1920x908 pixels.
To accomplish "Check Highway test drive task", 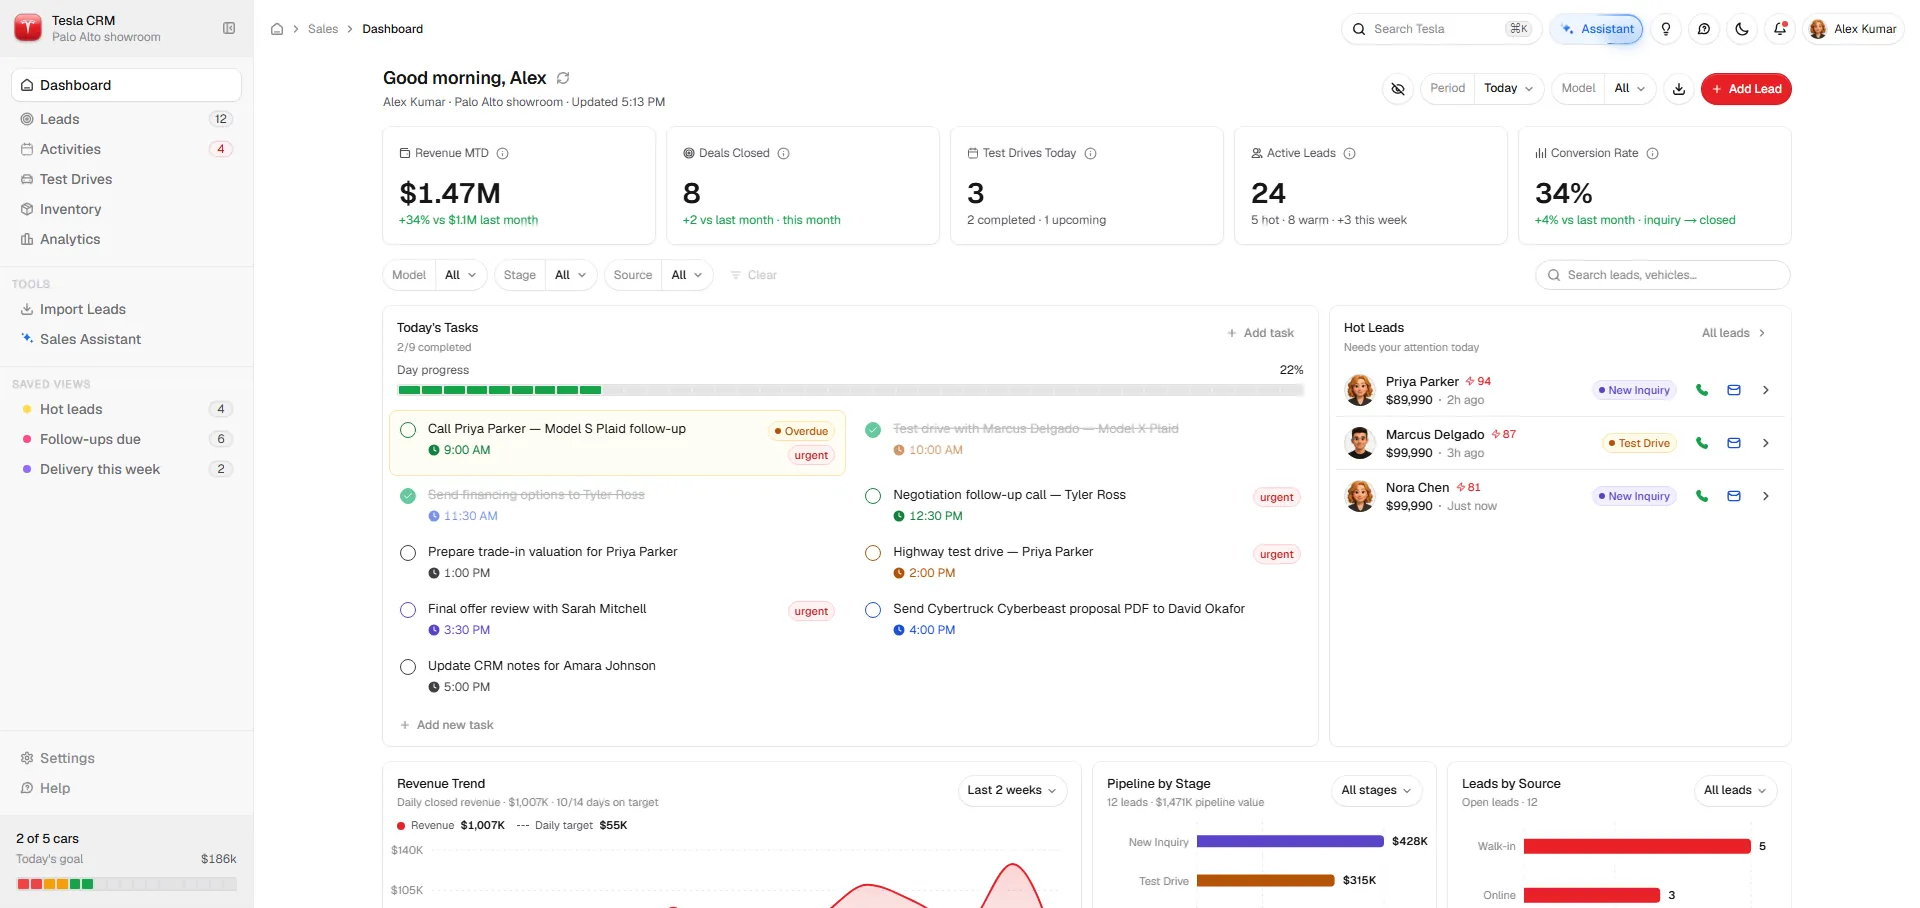I will click(x=873, y=553).
